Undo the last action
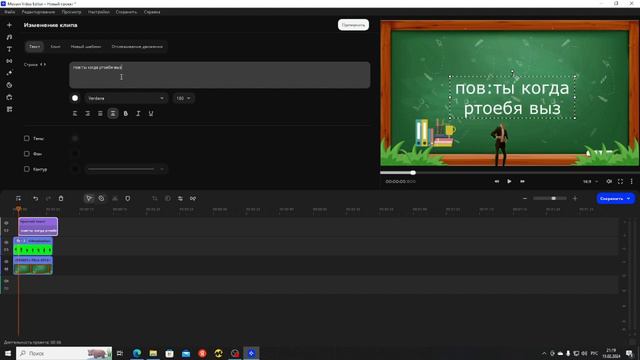This screenshot has height=360, width=640. [36, 198]
